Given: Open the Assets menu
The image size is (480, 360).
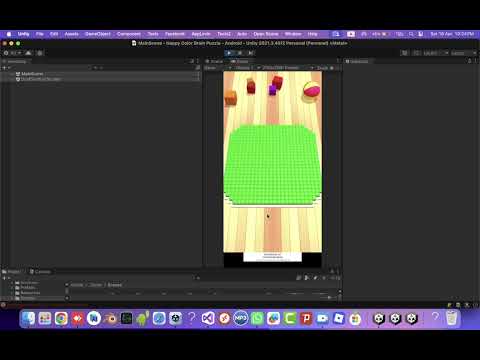Looking at the screenshot, I should (x=71, y=34).
